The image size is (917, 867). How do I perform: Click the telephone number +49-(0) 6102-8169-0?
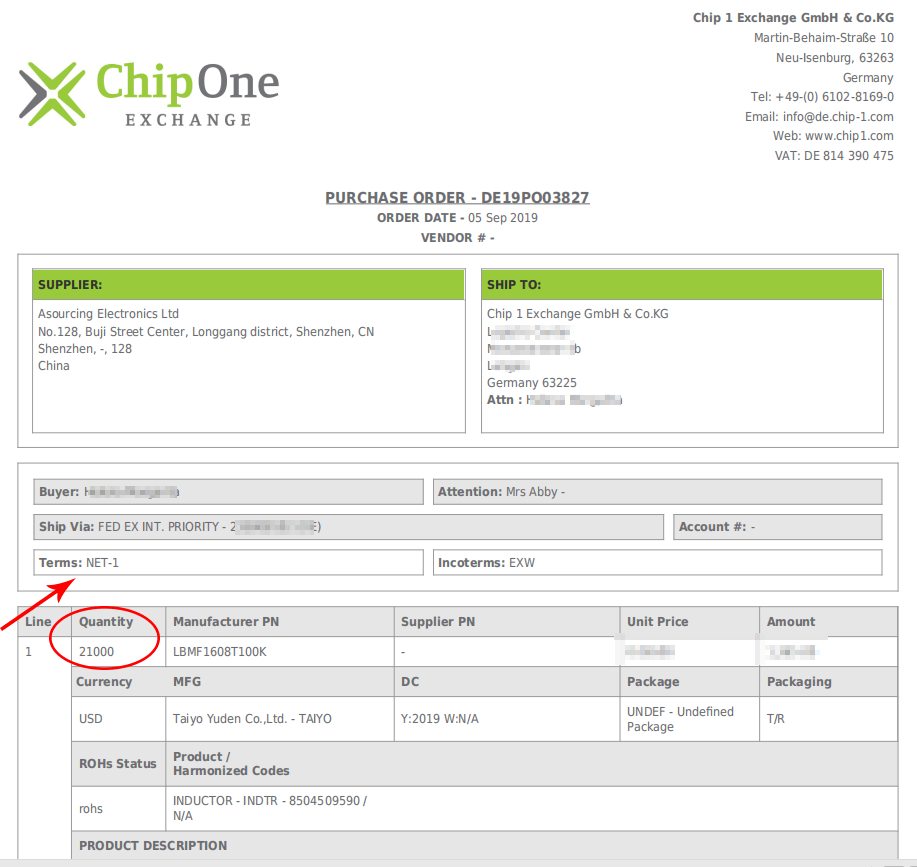pyautogui.click(x=834, y=96)
